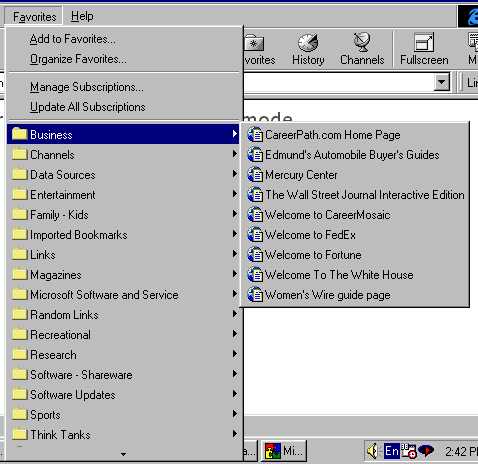Viewport: 478px width, 464px height.
Task: Expand the Magazines folder
Action: click(x=123, y=275)
